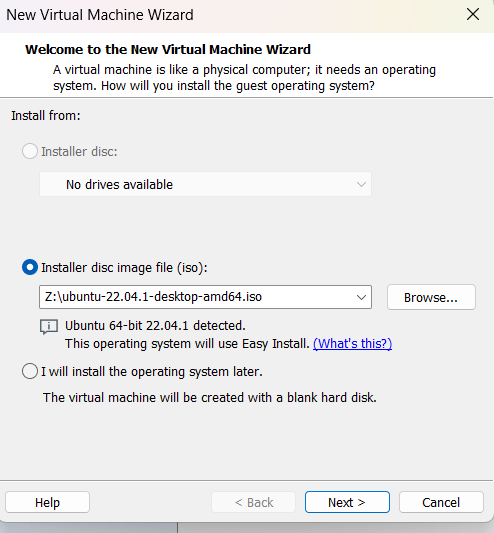
Task: Click the Browse... button
Action: click(x=431, y=297)
